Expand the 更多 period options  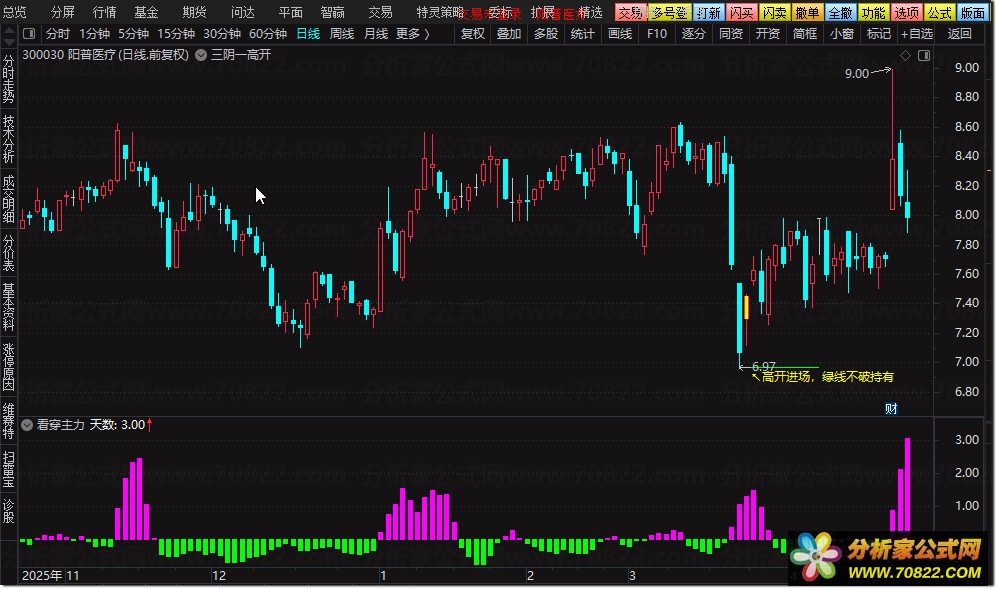412,33
